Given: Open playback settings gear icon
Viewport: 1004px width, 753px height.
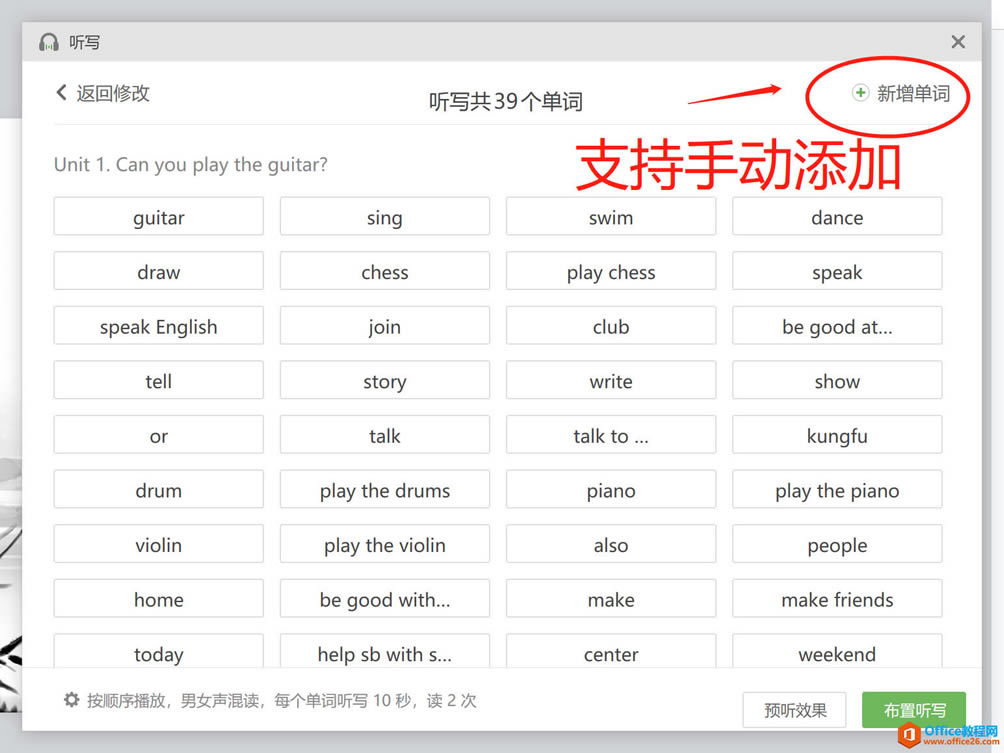Looking at the screenshot, I should coord(71,700).
